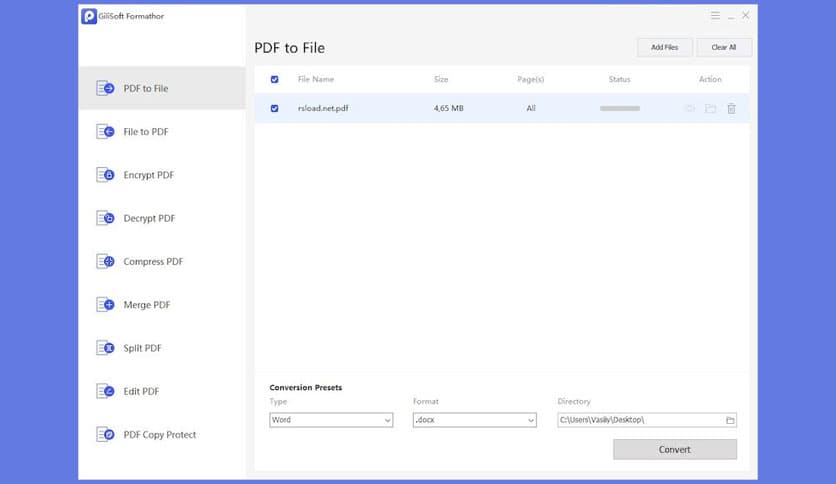The image size is (836, 484).
Task: Click the Conversion Presets heading
Action: tap(306, 388)
